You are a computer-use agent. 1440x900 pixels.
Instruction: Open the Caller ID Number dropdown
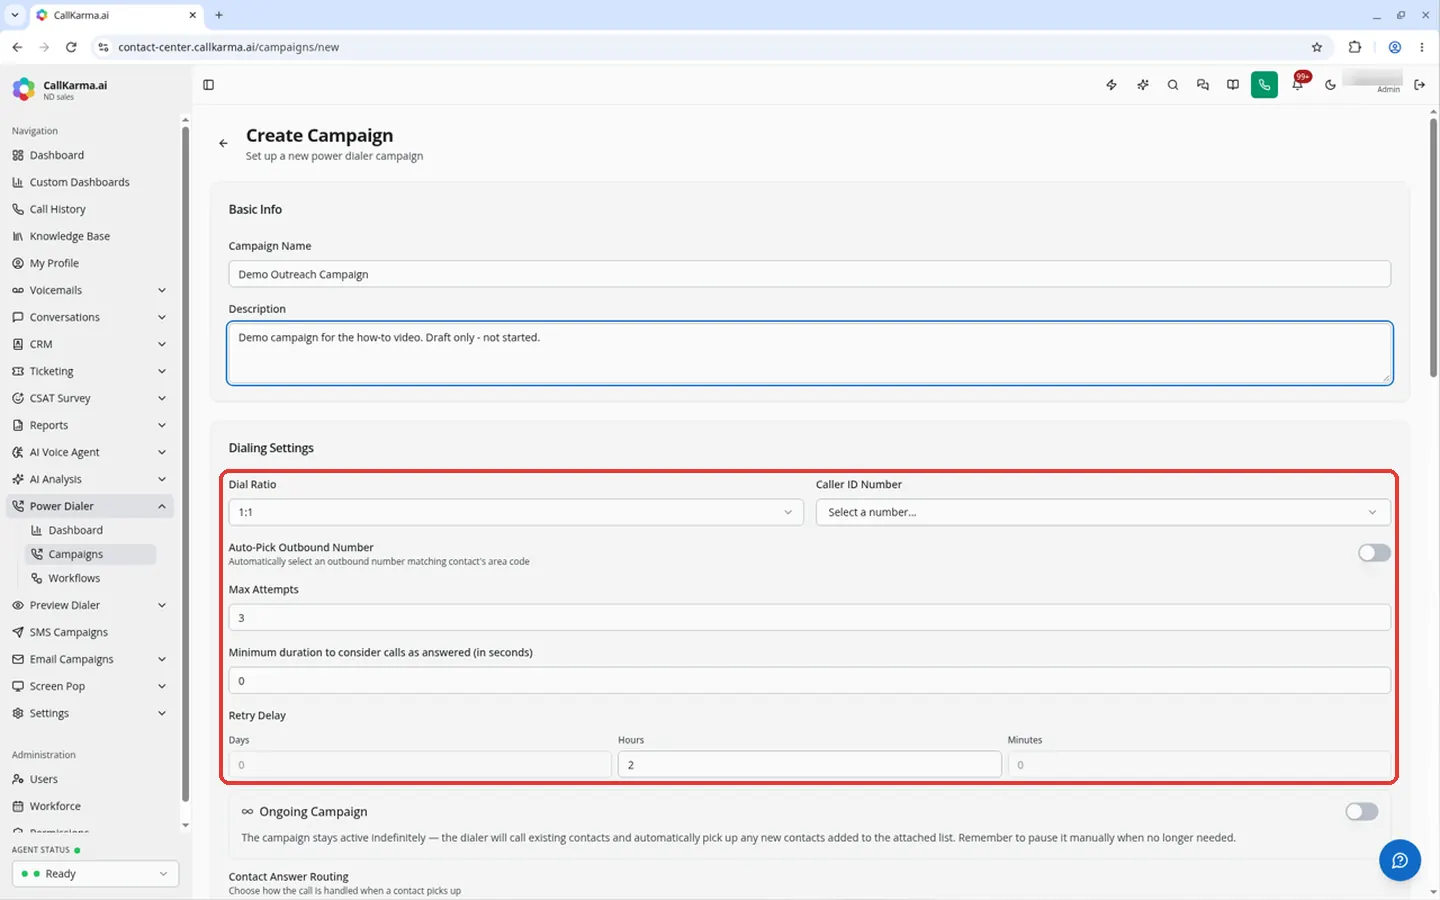pyautogui.click(x=1103, y=512)
